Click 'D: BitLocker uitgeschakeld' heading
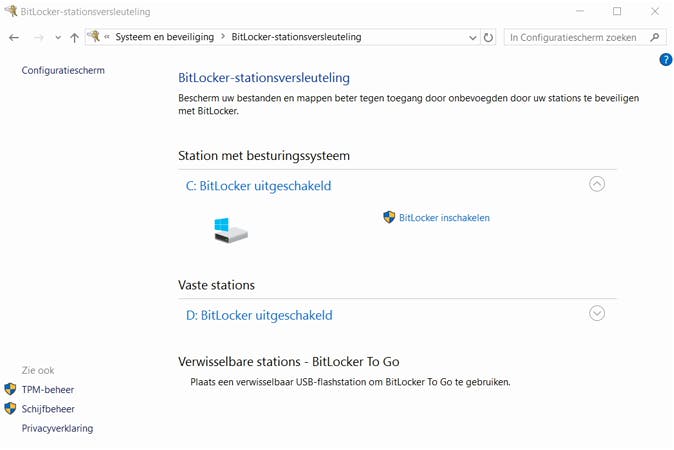674x450 pixels. 259,315
